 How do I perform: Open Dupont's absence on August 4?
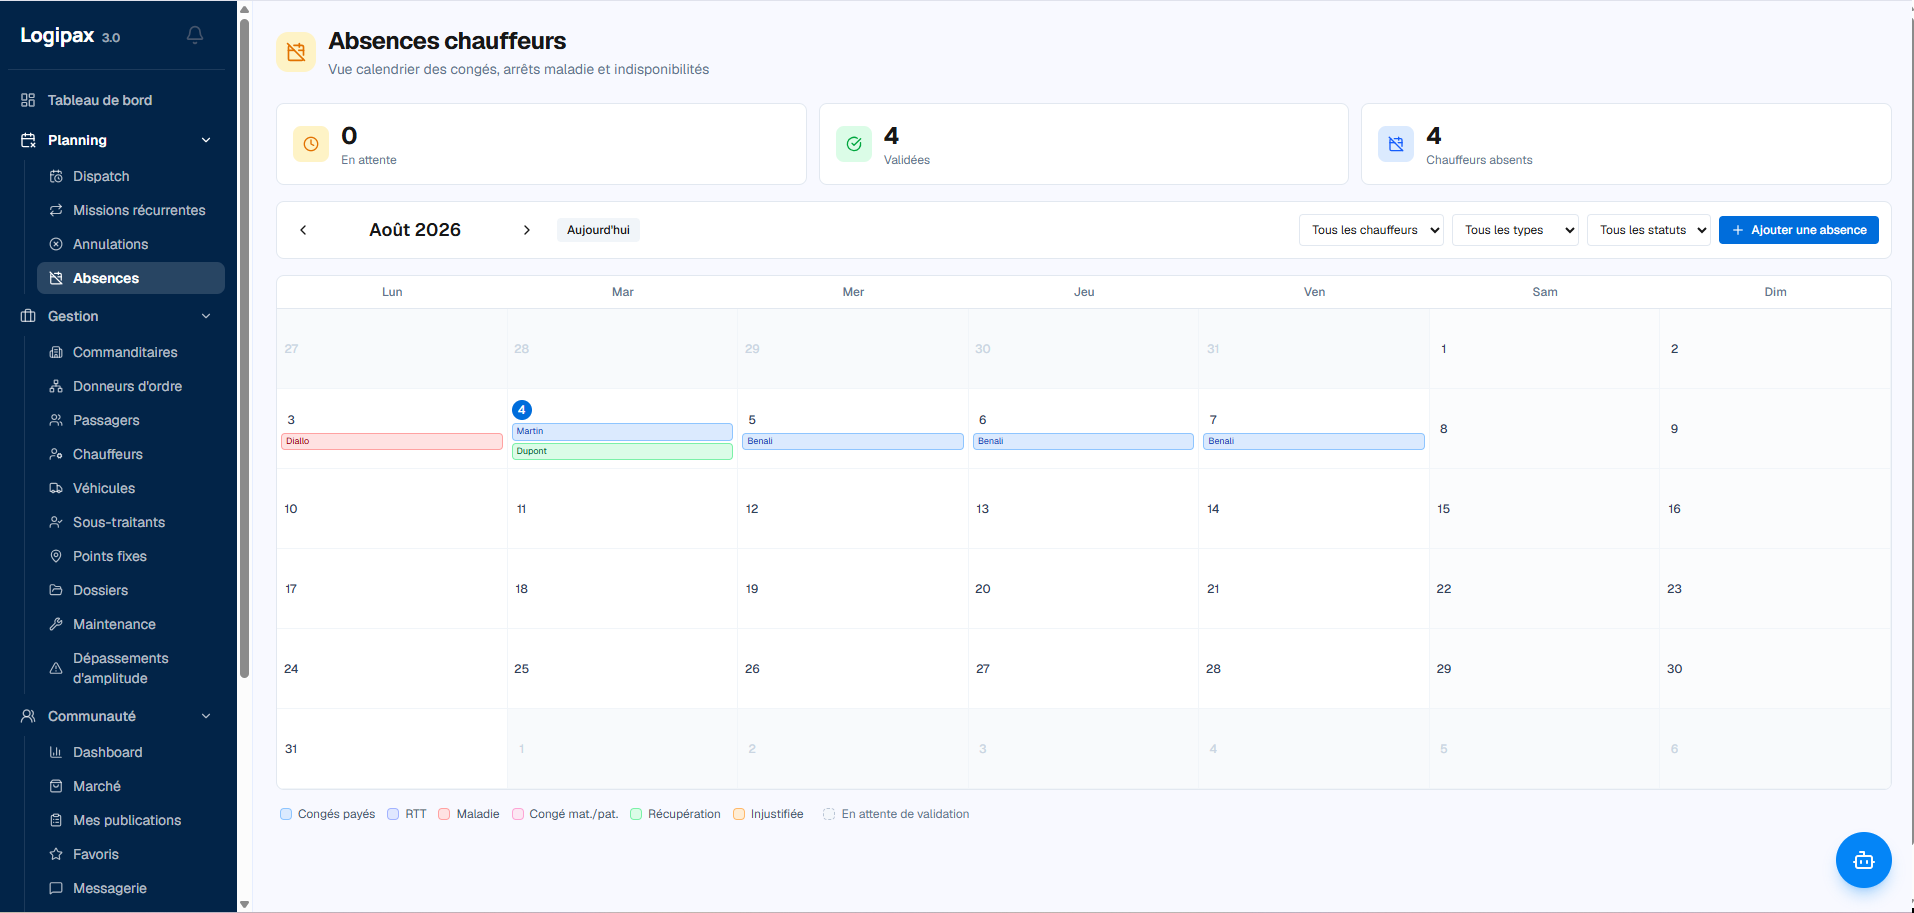click(x=622, y=451)
